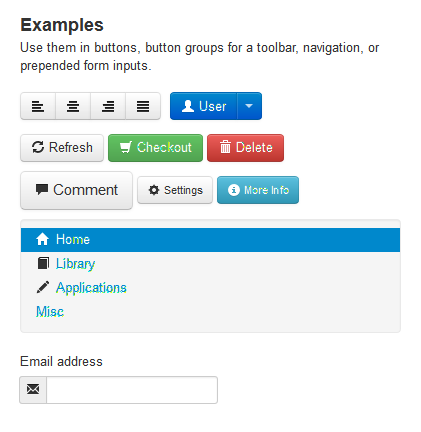The image size is (421, 432).
Task: Select the Home navigation item
Action: (210, 240)
